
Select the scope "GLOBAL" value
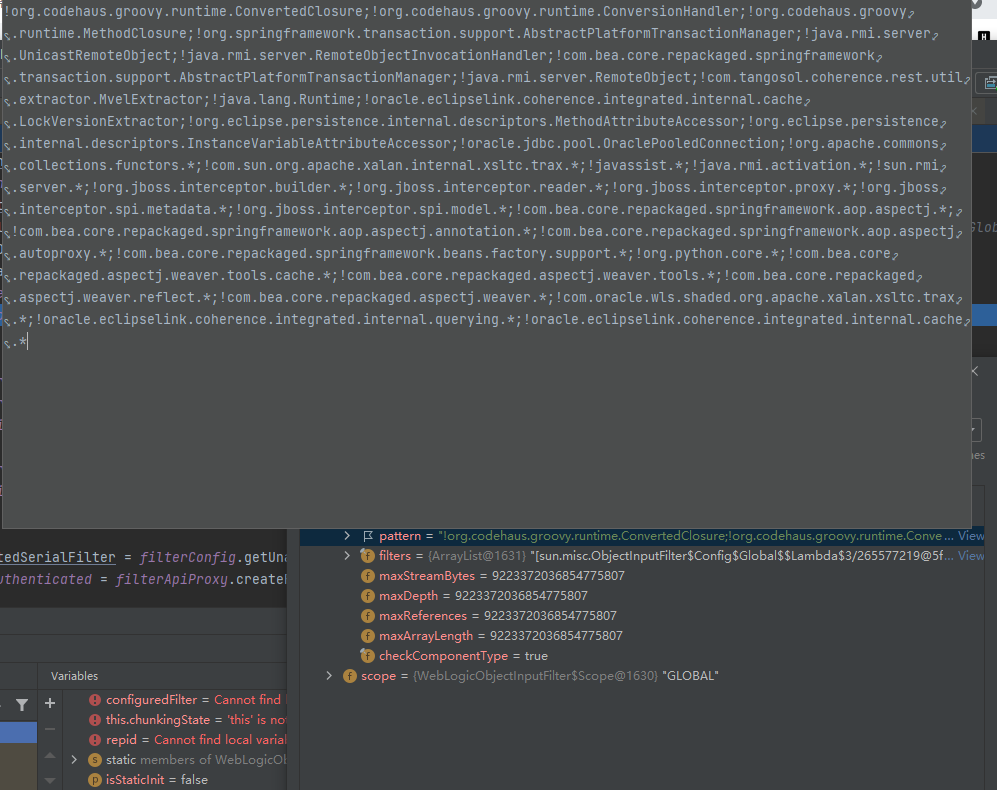click(691, 676)
